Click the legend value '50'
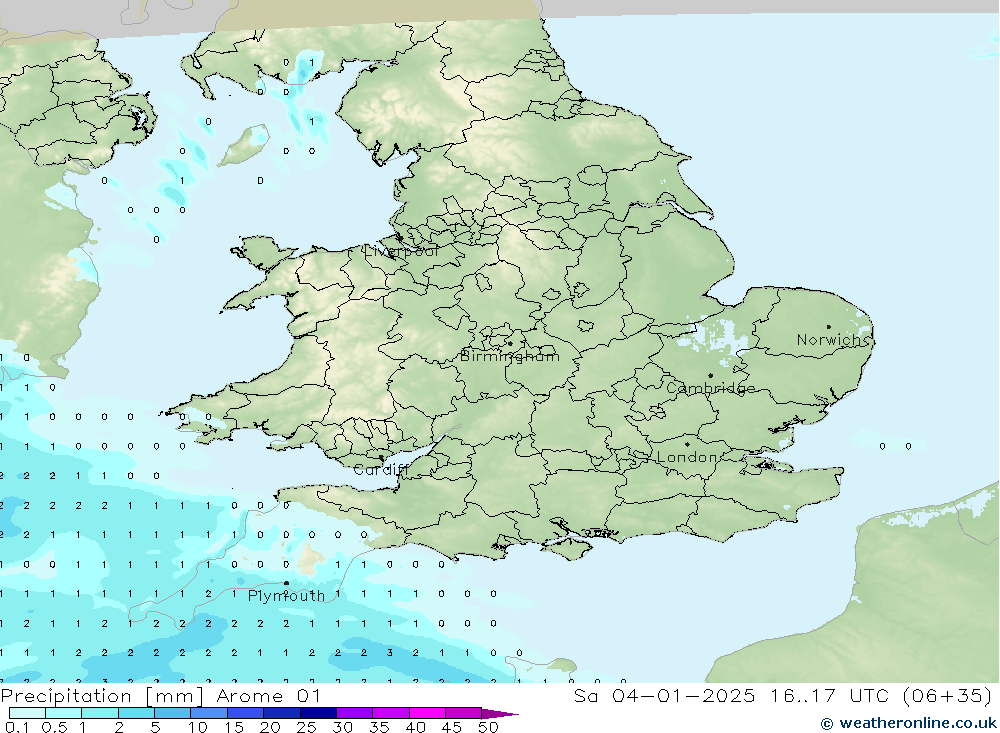Image resolution: width=1000 pixels, height=733 pixels. tap(489, 727)
